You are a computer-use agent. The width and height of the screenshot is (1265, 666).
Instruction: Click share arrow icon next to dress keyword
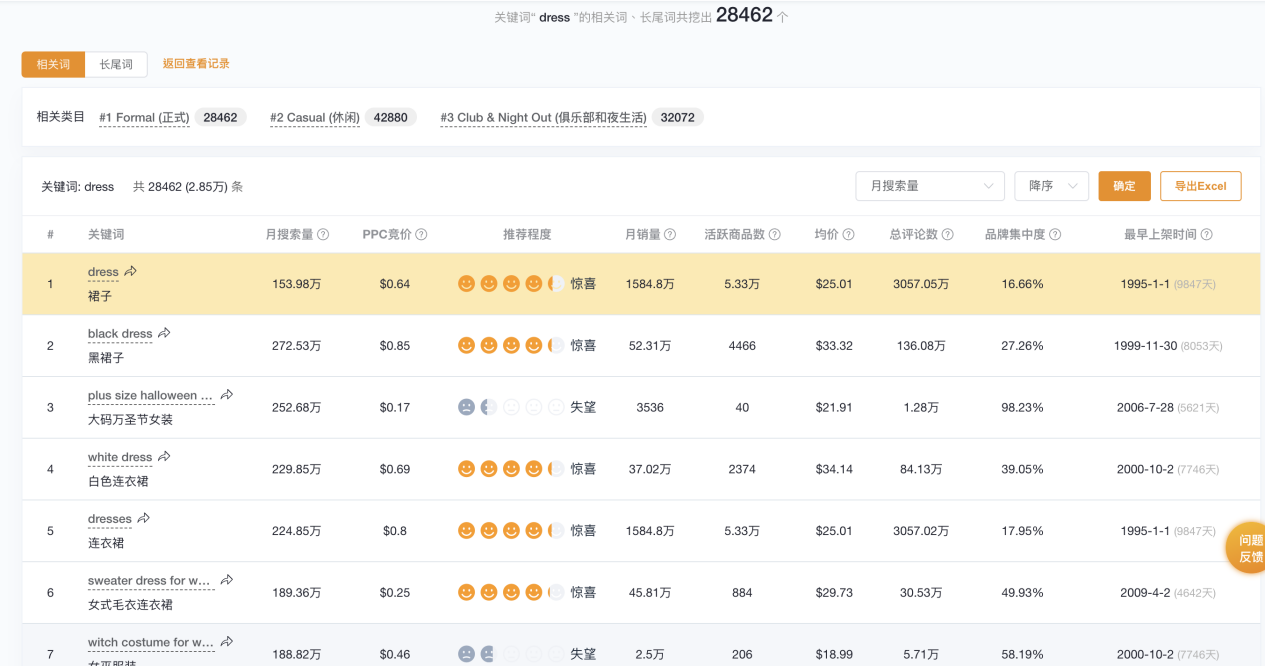131,272
